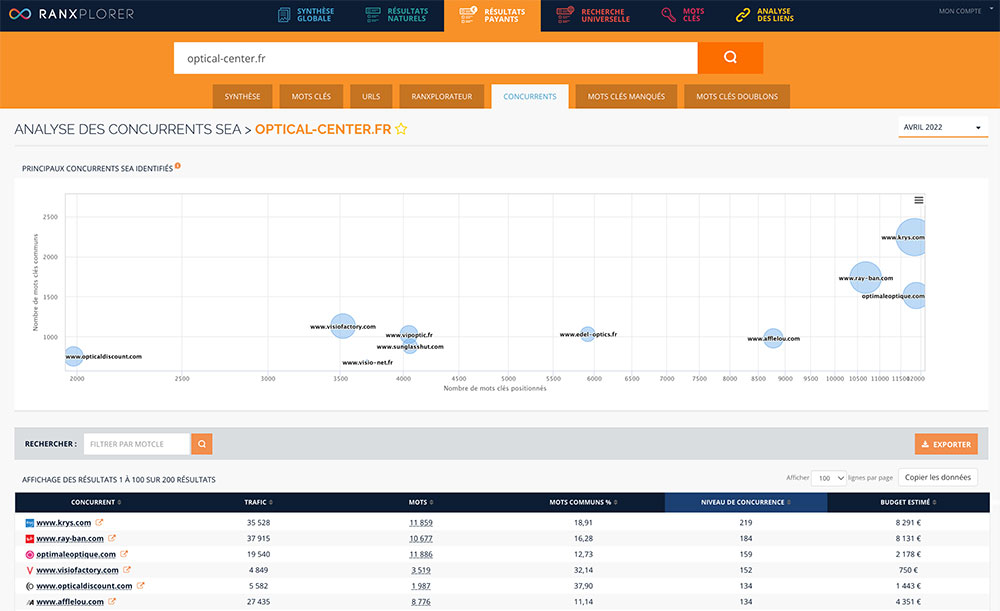The width and height of the screenshot is (1000, 611).
Task: Open the Résultats Naturels section
Action: click(x=397, y=15)
